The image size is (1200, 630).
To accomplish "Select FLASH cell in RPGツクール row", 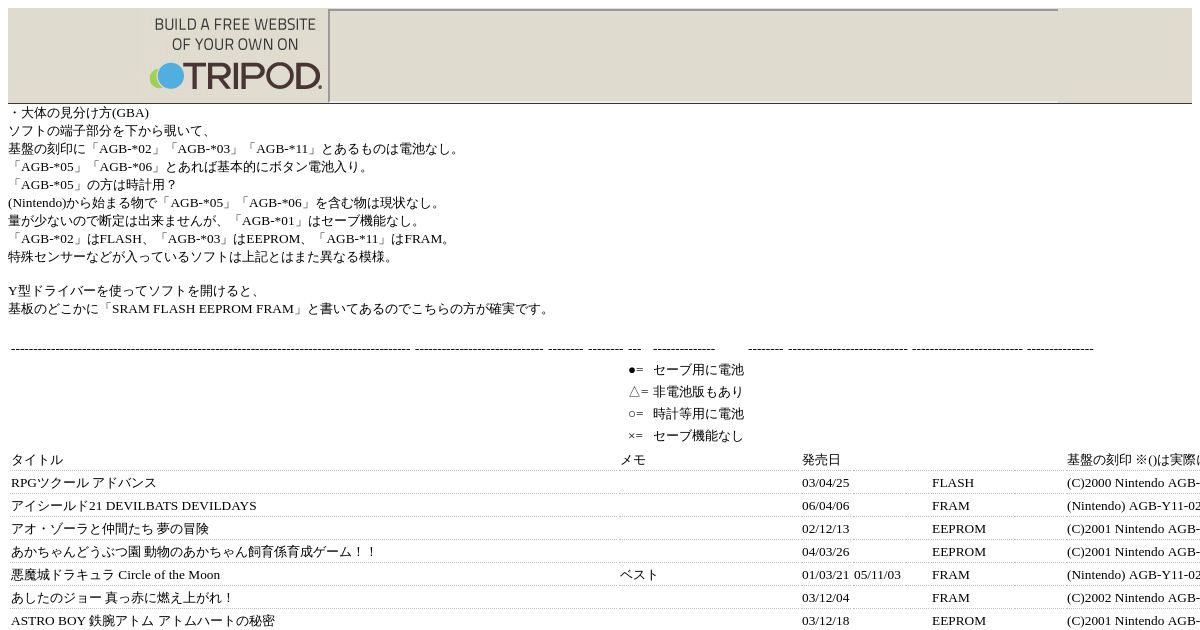I will [953, 483].
